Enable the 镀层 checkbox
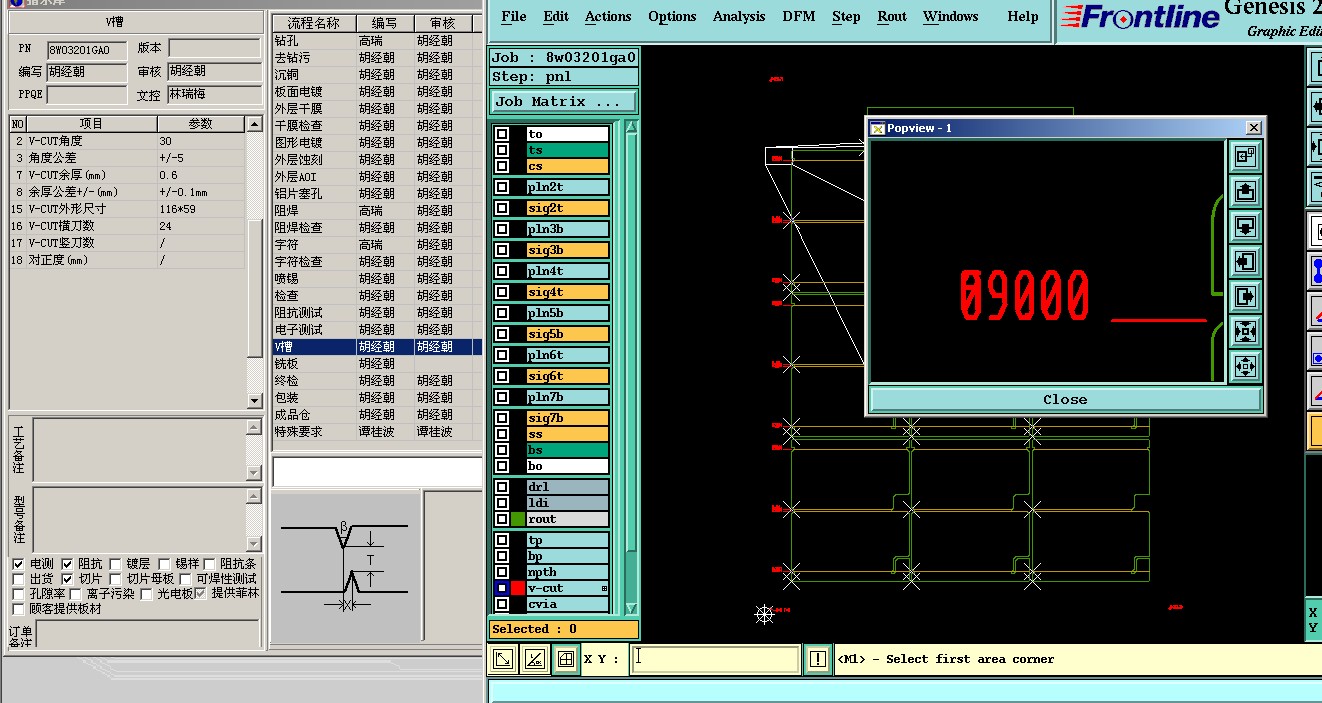This screenshot has height=703, width=1322. (x=116, y=564)
